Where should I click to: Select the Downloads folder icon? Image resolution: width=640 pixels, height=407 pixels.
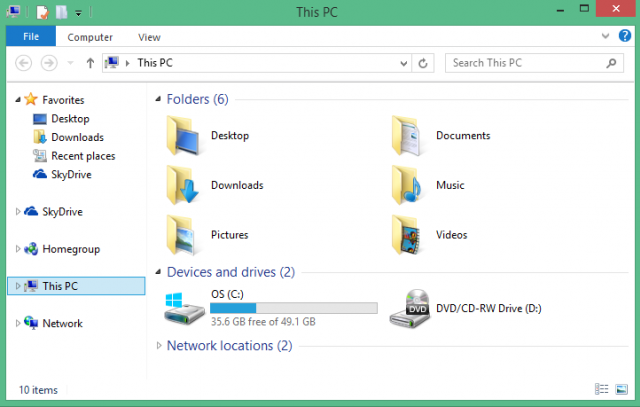pyautogui.click(x=182, y=185)
